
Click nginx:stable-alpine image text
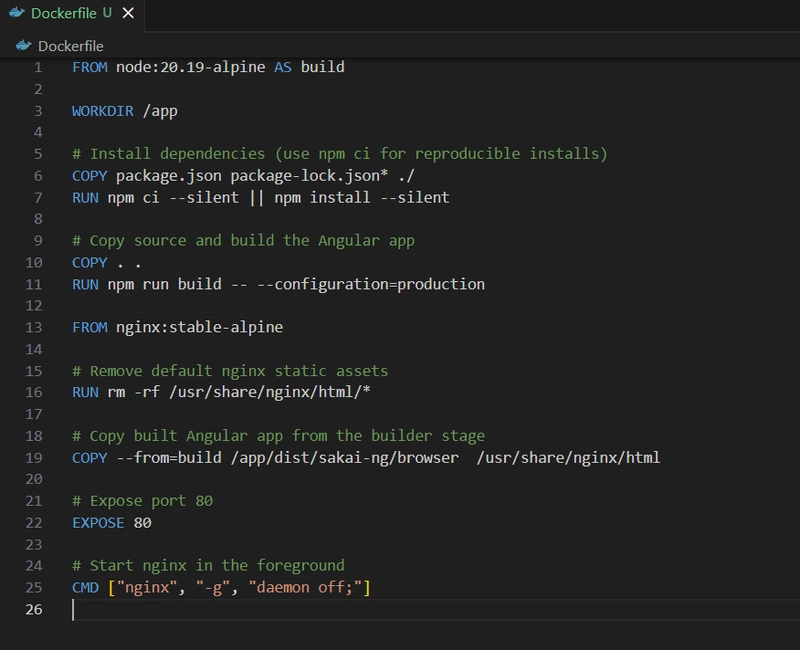(x=201, y=328)
